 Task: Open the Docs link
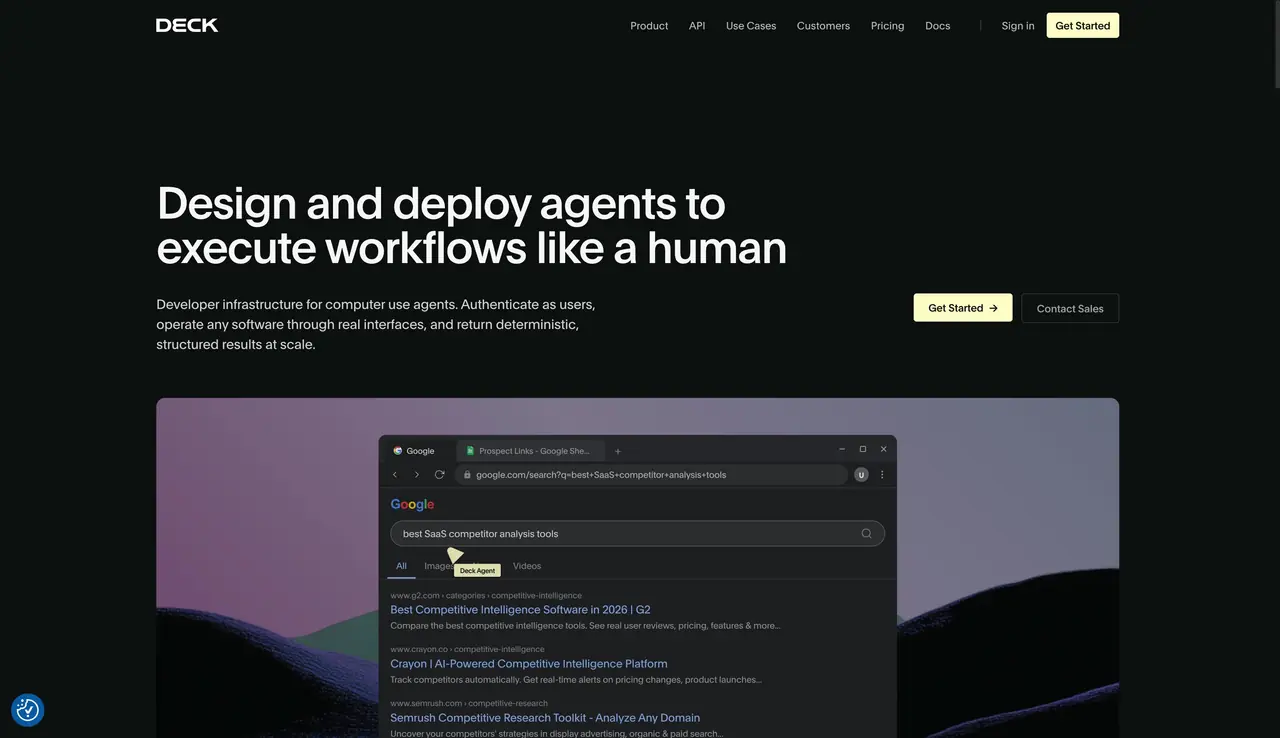click(938, 26)
